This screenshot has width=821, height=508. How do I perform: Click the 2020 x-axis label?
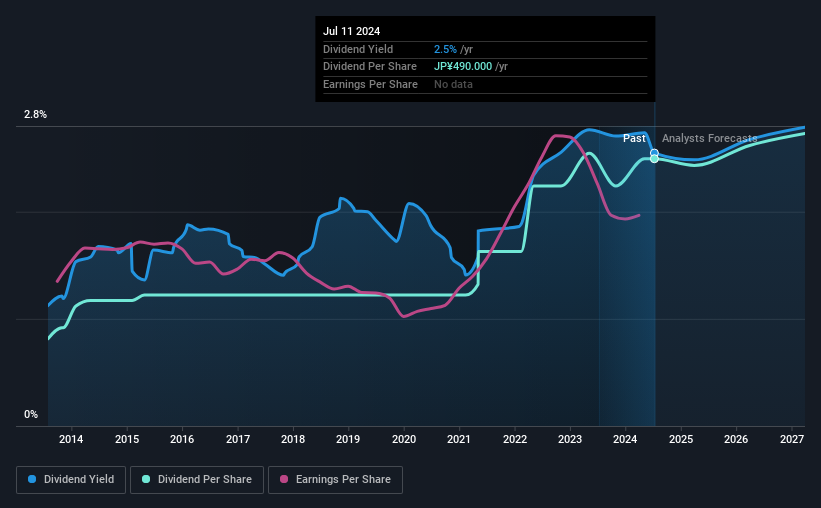pos(404,439)
